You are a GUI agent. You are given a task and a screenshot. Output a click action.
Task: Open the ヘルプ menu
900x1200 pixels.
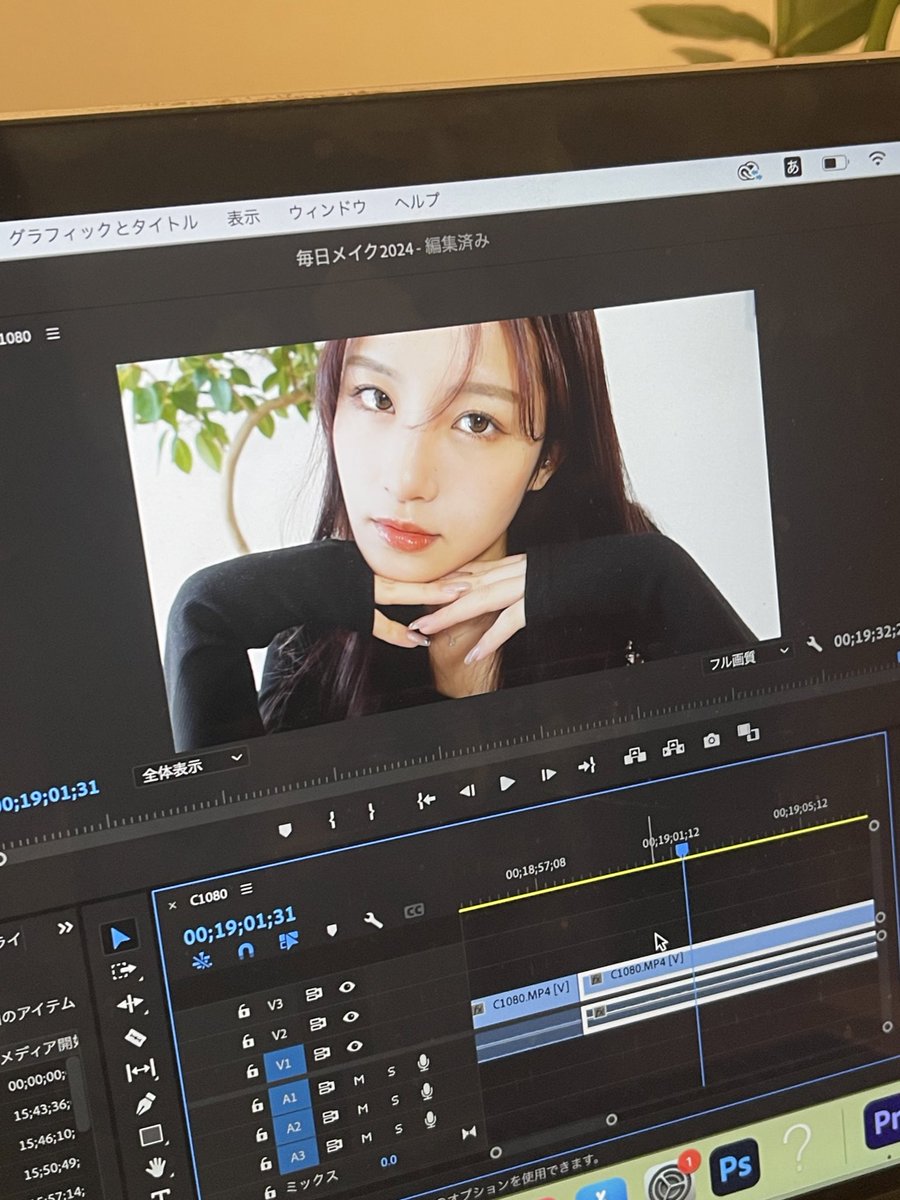point(417,200)
